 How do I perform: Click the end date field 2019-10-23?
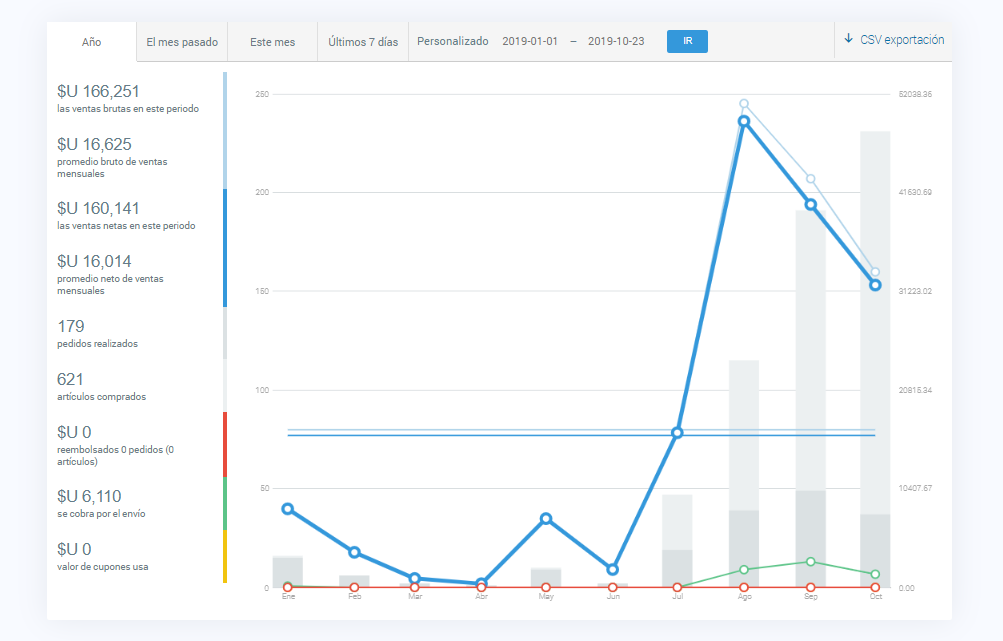(615, 42)
